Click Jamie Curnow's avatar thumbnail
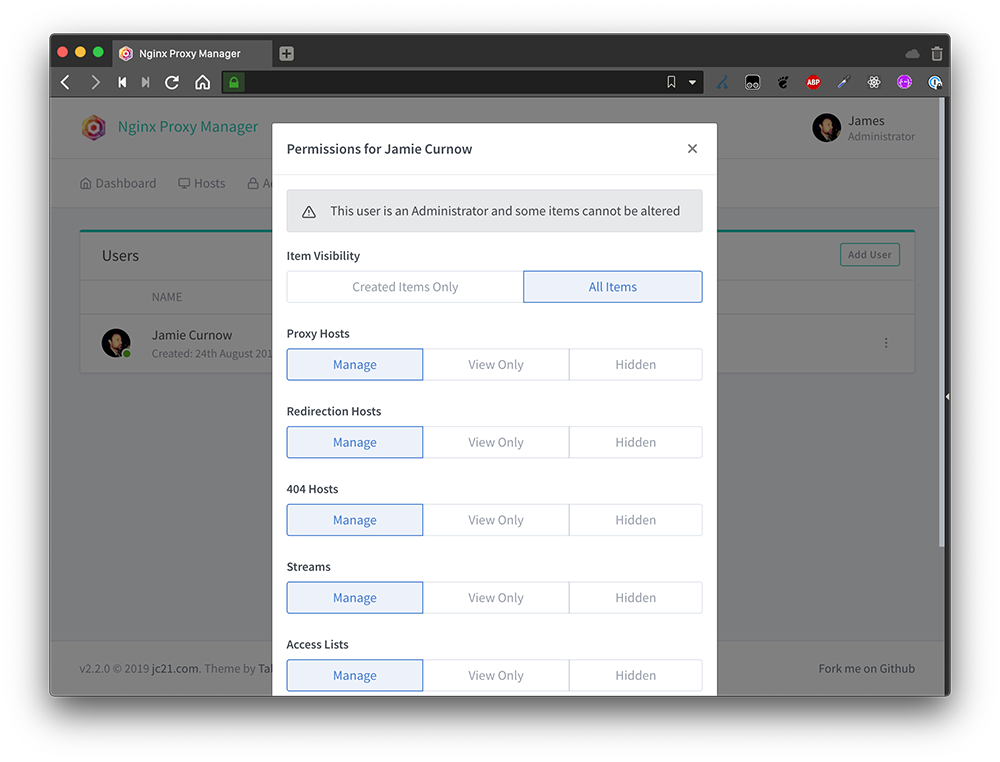 [x=115, y=342]
